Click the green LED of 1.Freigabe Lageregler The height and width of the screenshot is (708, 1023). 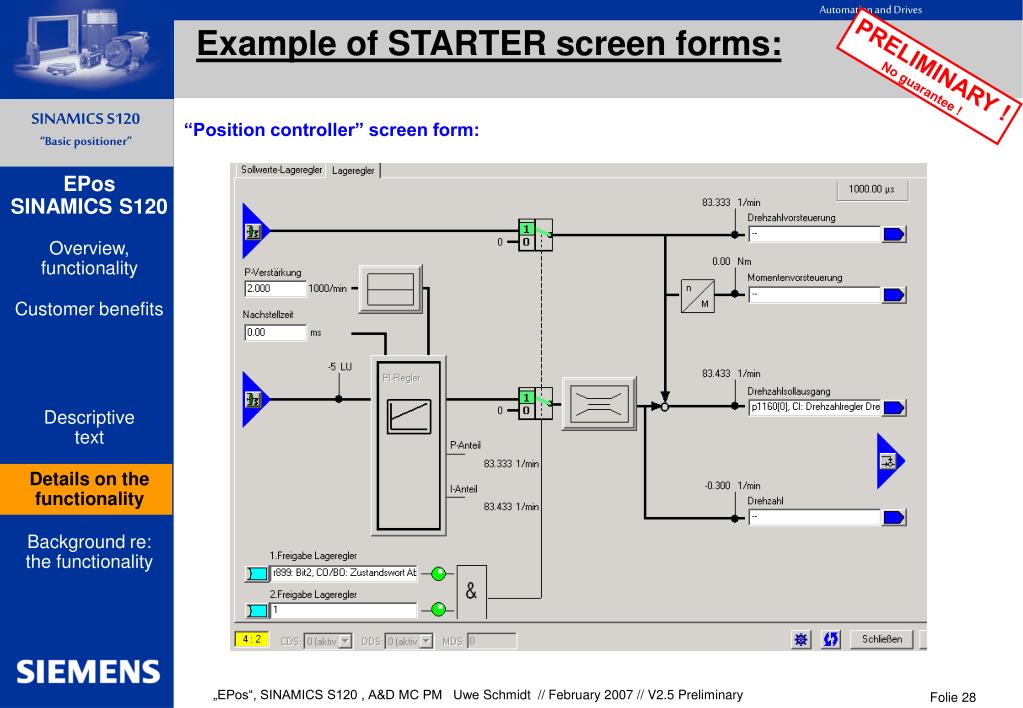[438, 574]
